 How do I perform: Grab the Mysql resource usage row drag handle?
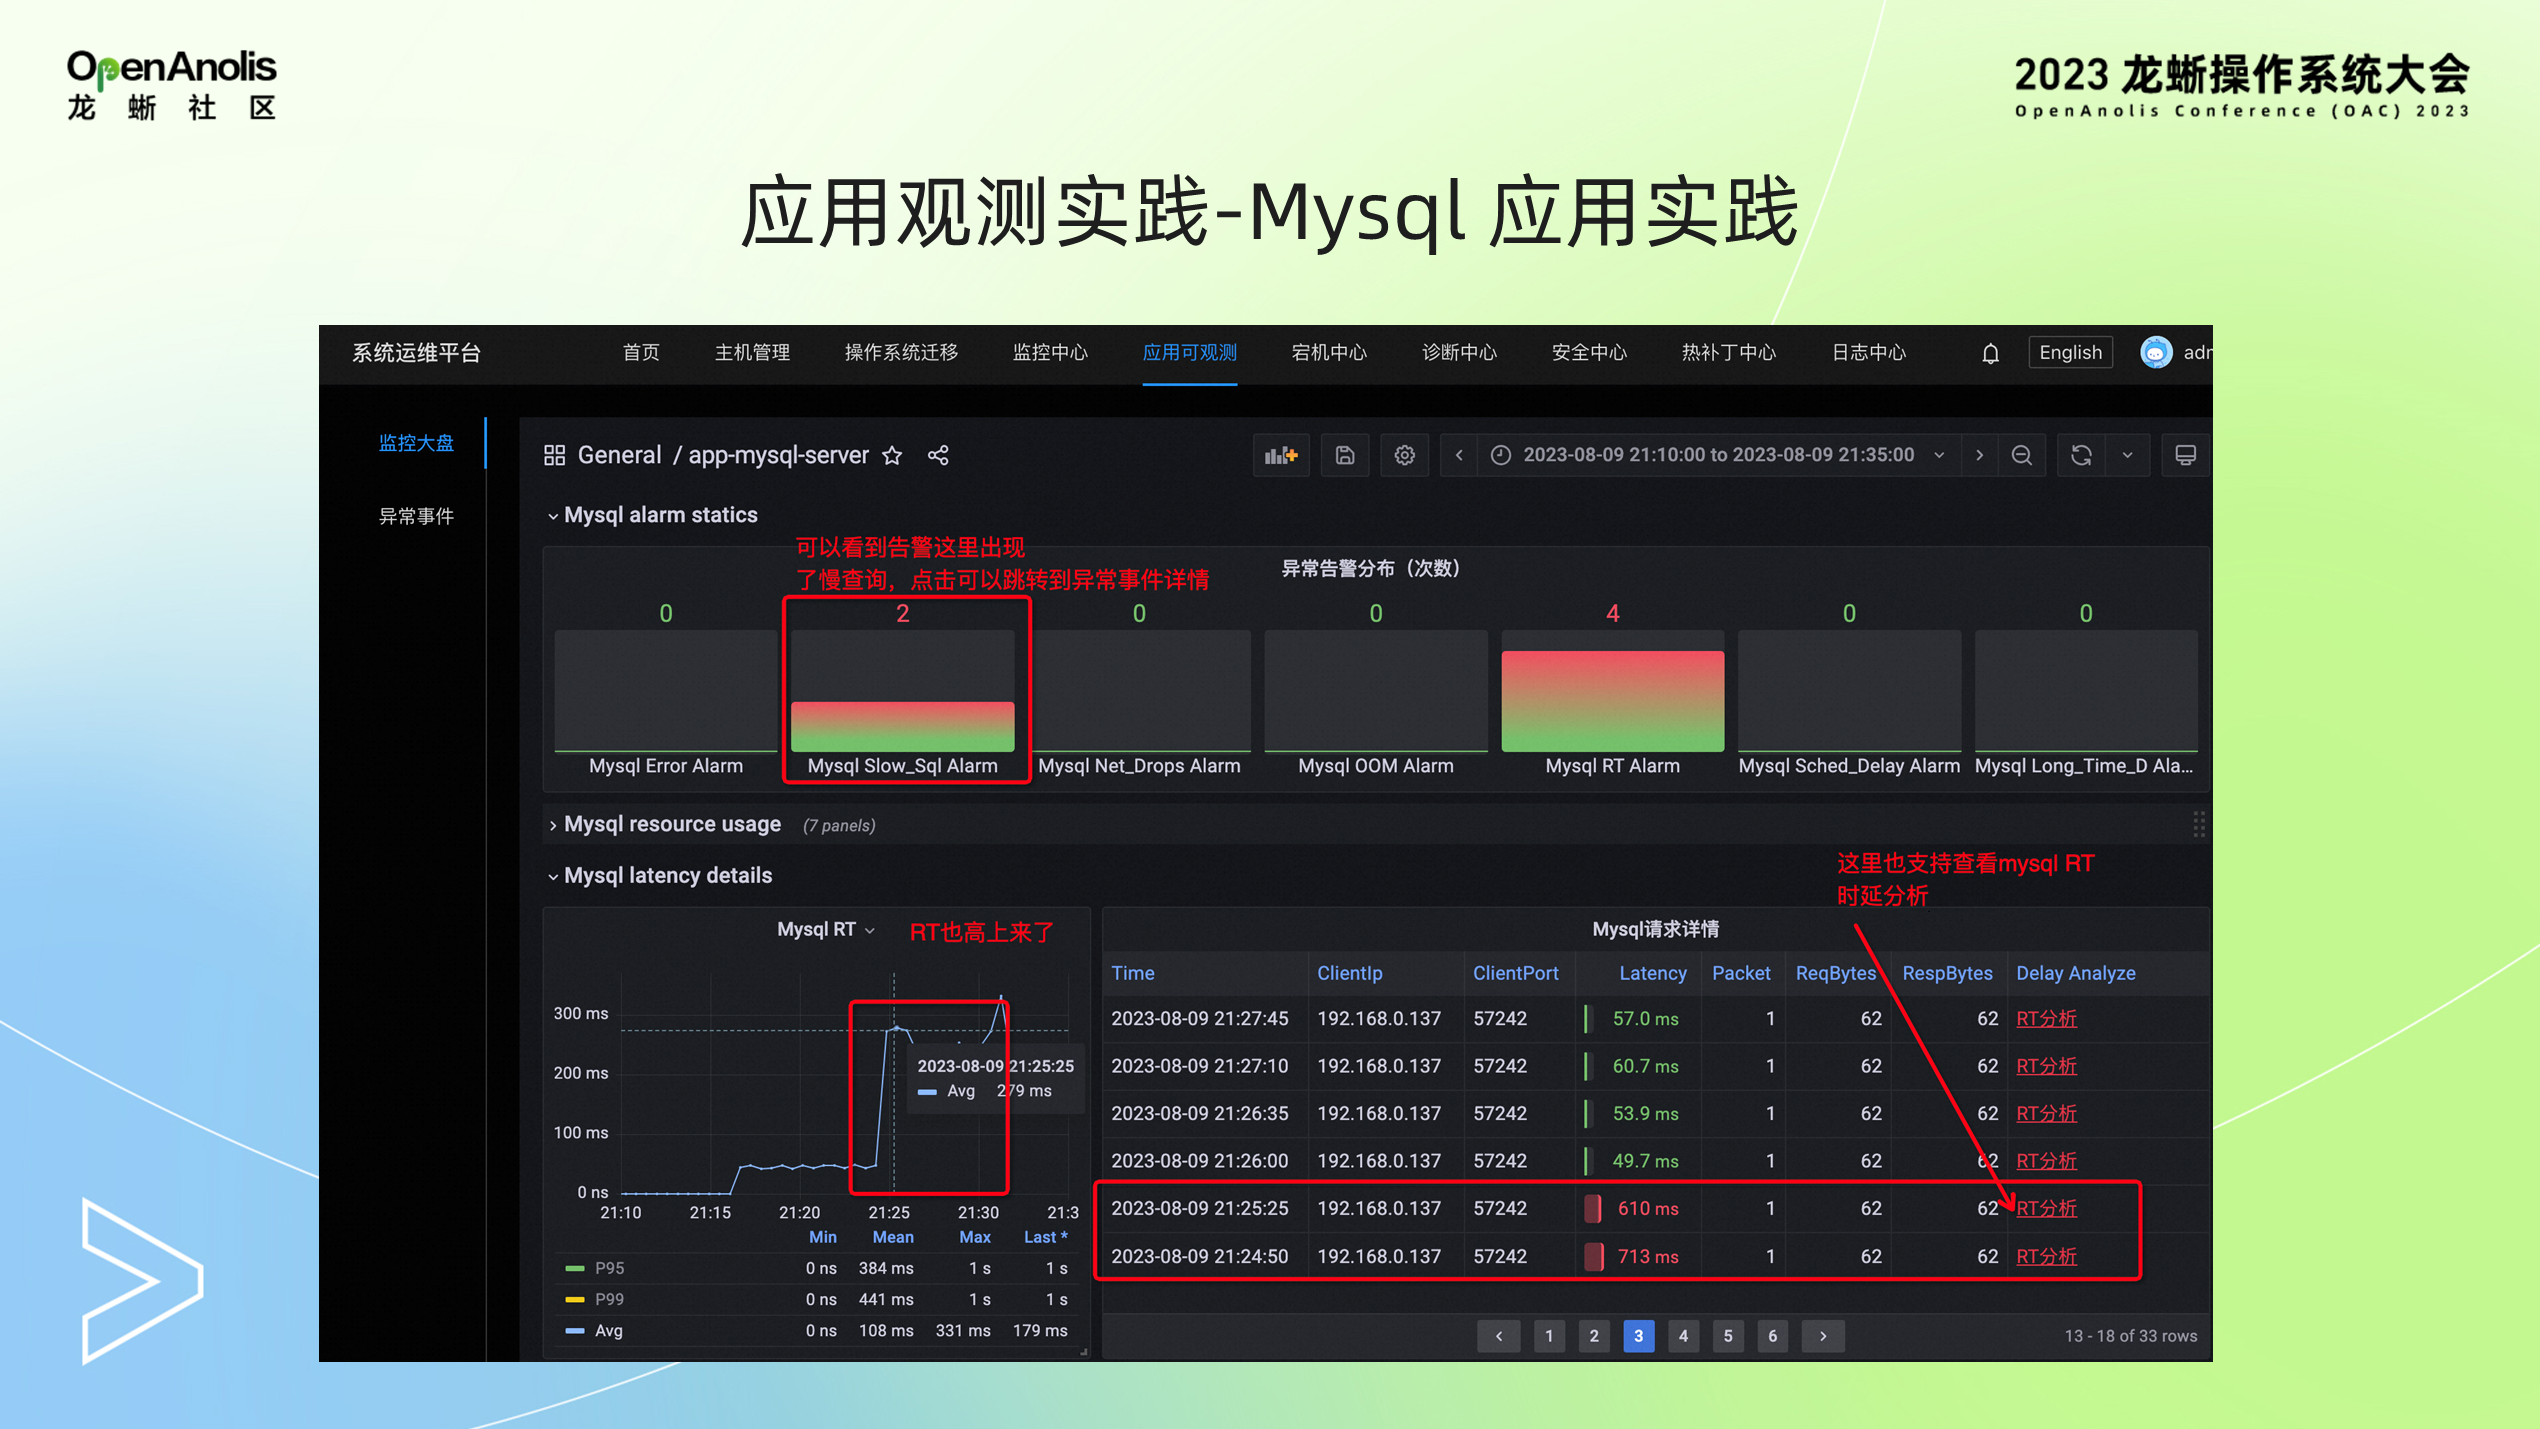2198,824
